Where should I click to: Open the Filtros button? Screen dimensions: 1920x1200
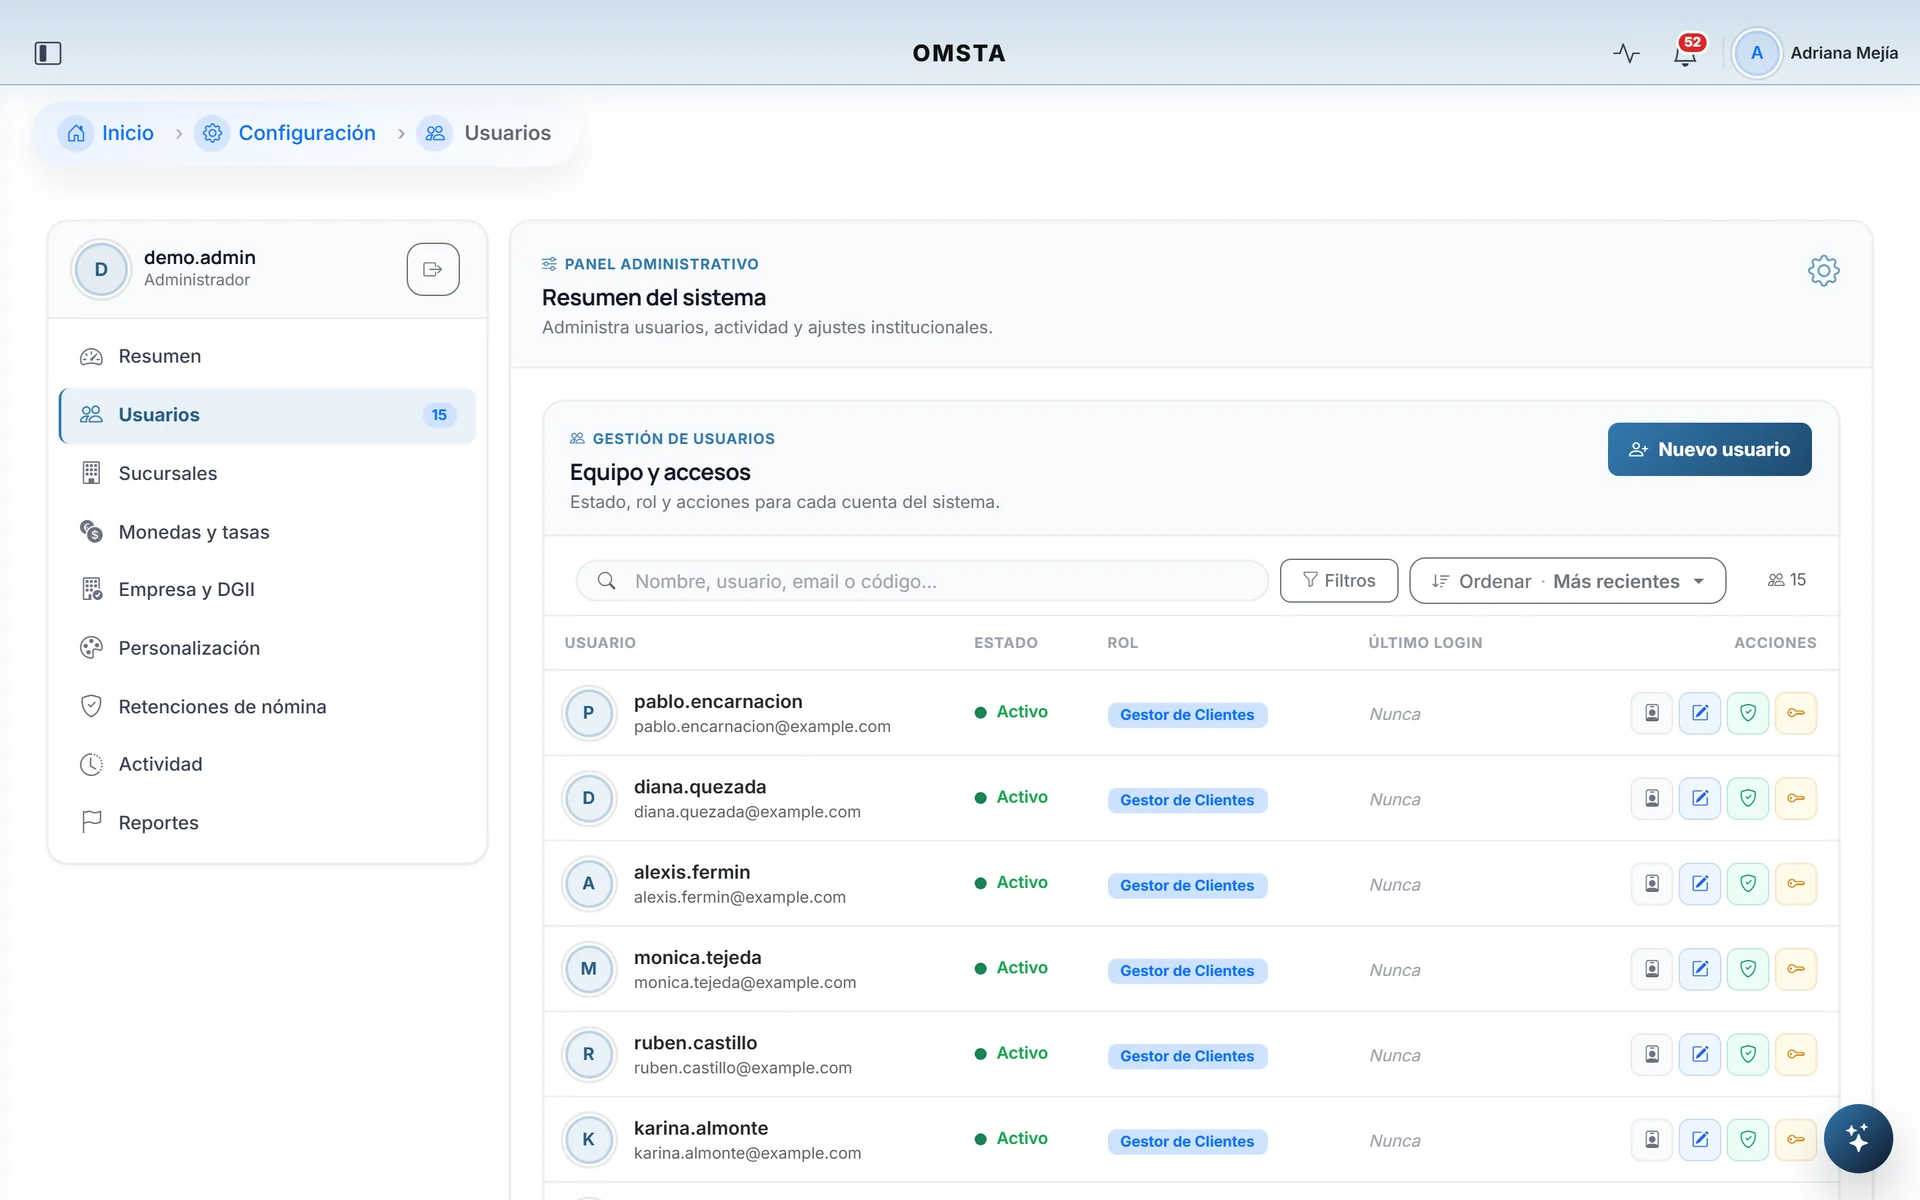click(x=1338, y=581)
